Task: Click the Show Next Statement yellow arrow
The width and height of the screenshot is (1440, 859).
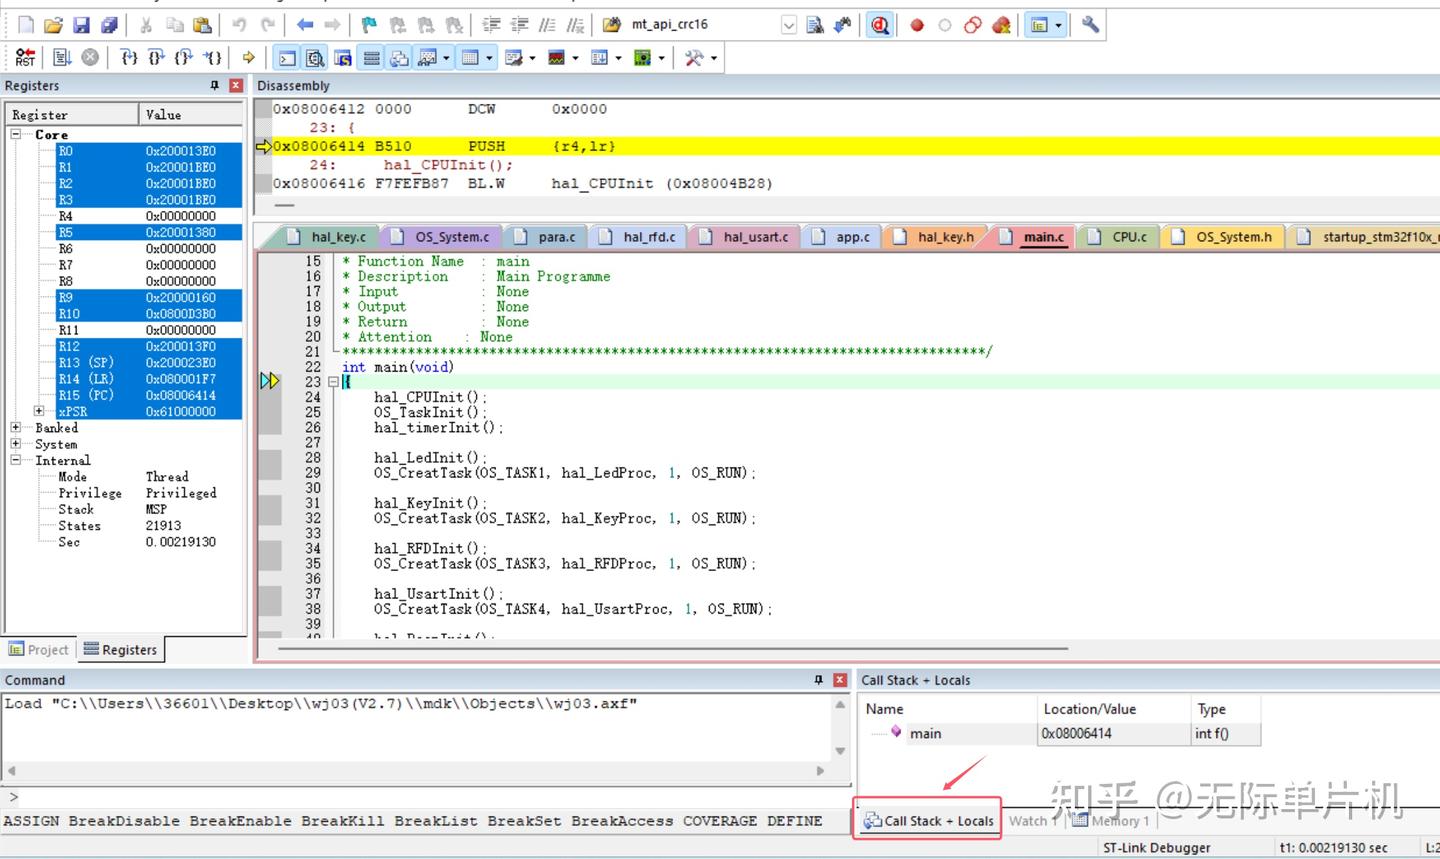Action: click(248, 58)
